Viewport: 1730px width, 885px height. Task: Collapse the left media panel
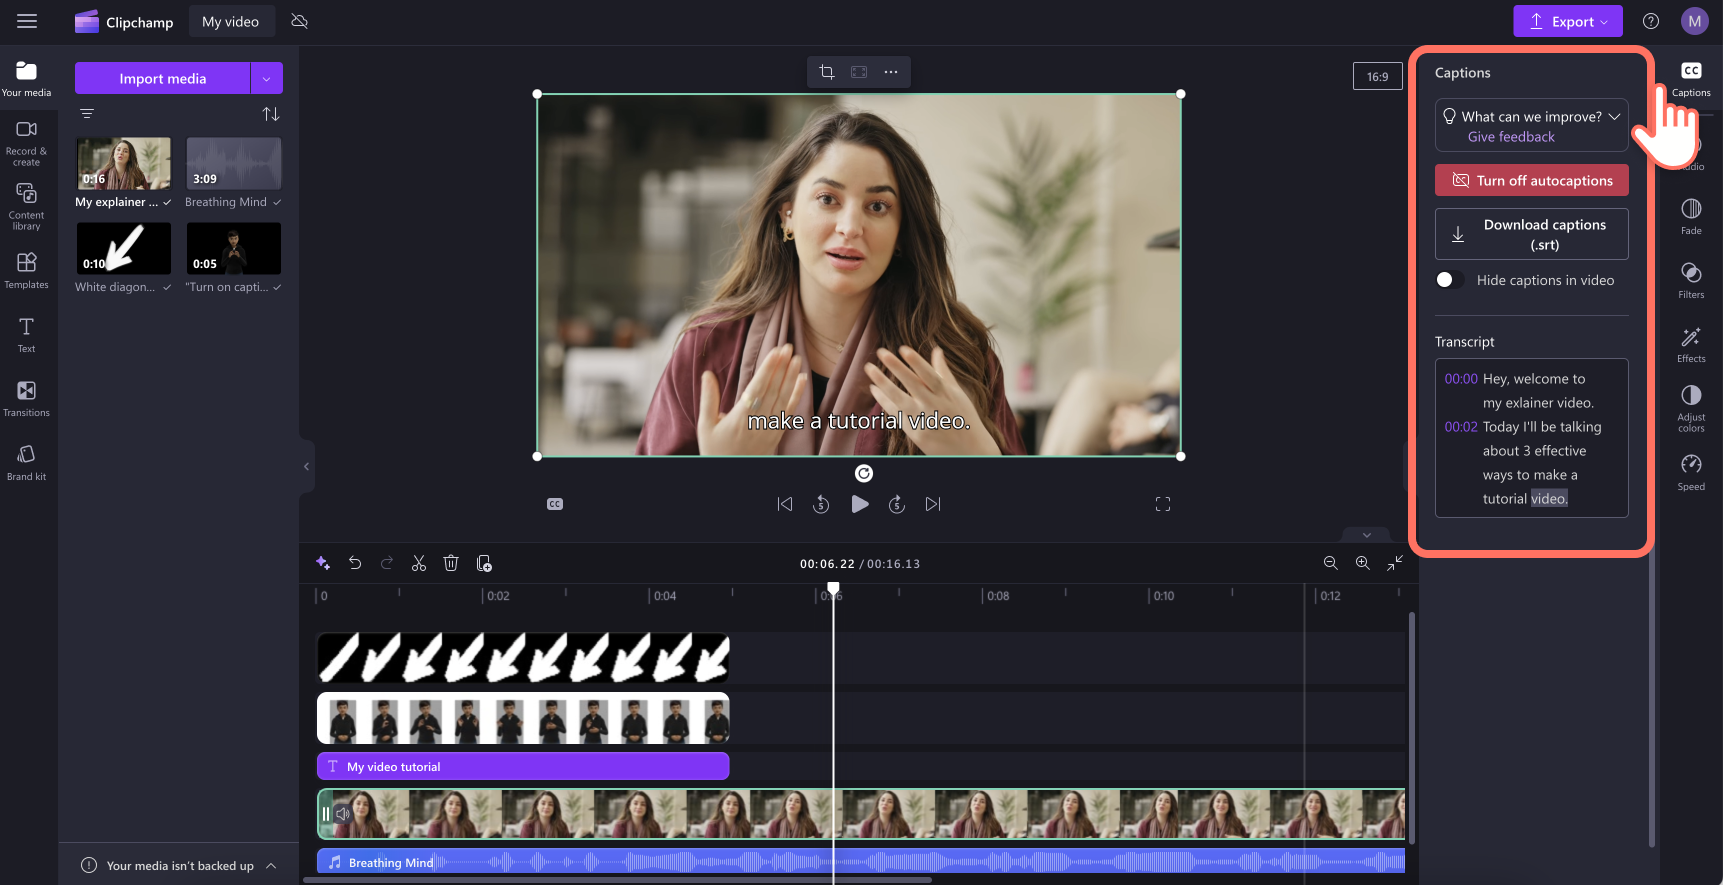pyautogui.click(x=307, y=466)
